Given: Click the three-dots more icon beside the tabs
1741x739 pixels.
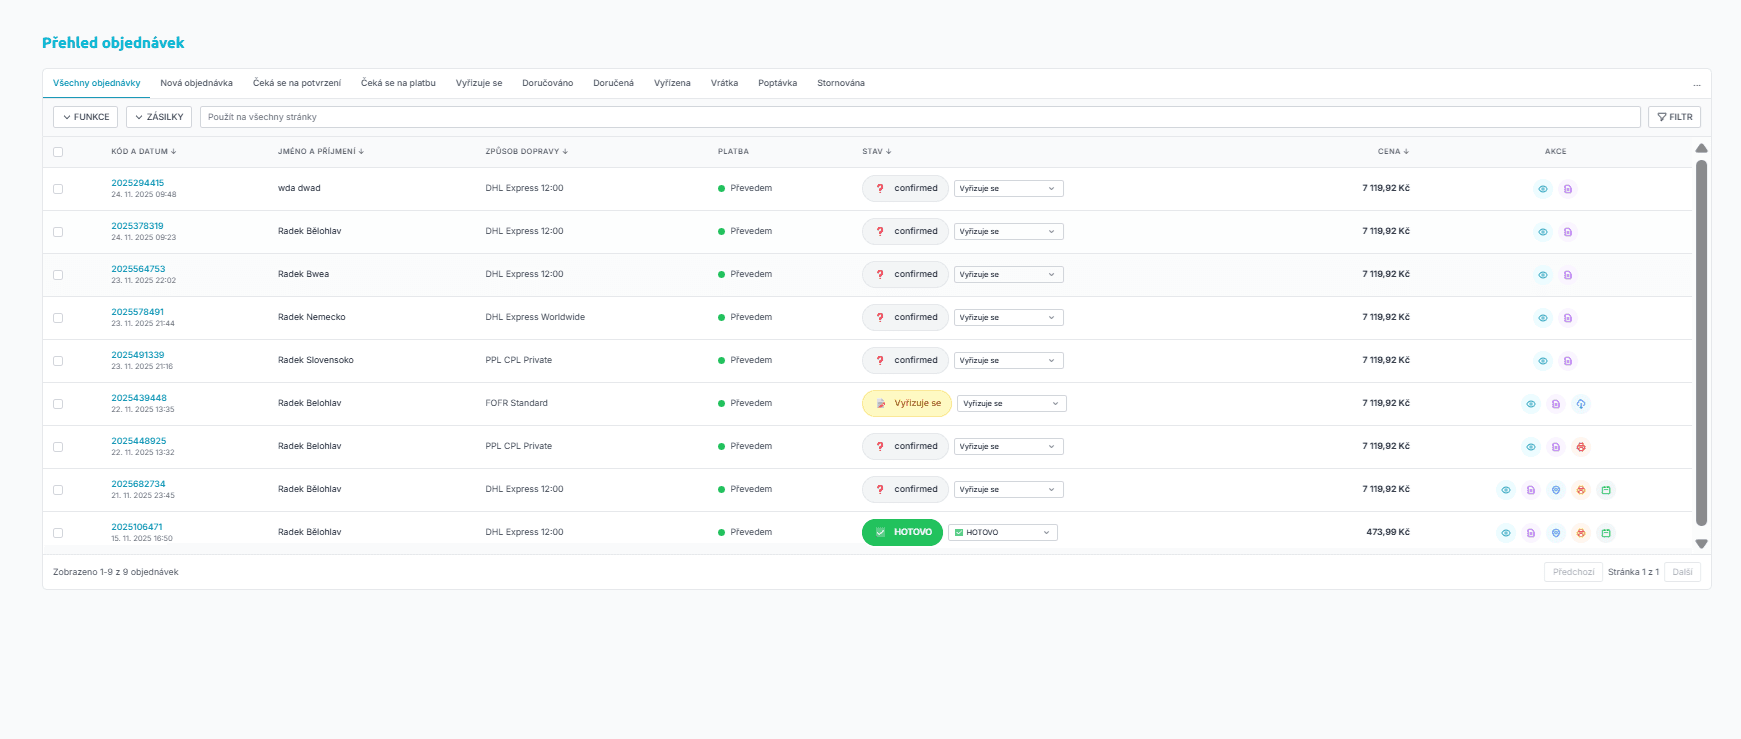Looking at the screenshot, I should (1696, 84).
